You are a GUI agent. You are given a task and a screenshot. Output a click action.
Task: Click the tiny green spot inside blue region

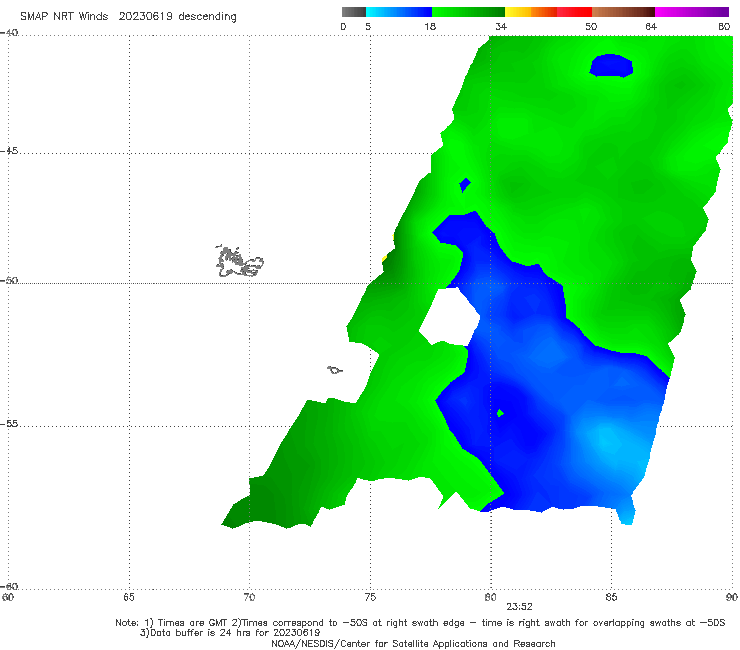[x=500, y=414]
